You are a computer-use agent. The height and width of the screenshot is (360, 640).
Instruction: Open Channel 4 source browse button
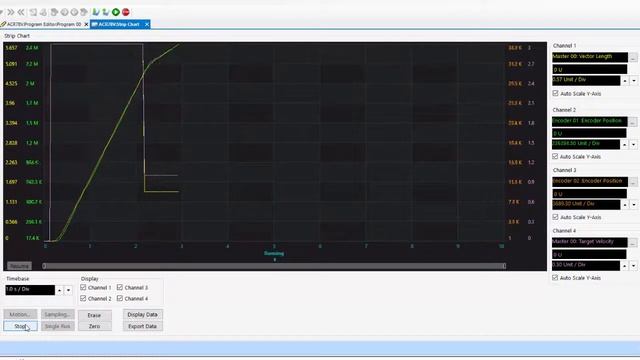click(x=633, y=243)
